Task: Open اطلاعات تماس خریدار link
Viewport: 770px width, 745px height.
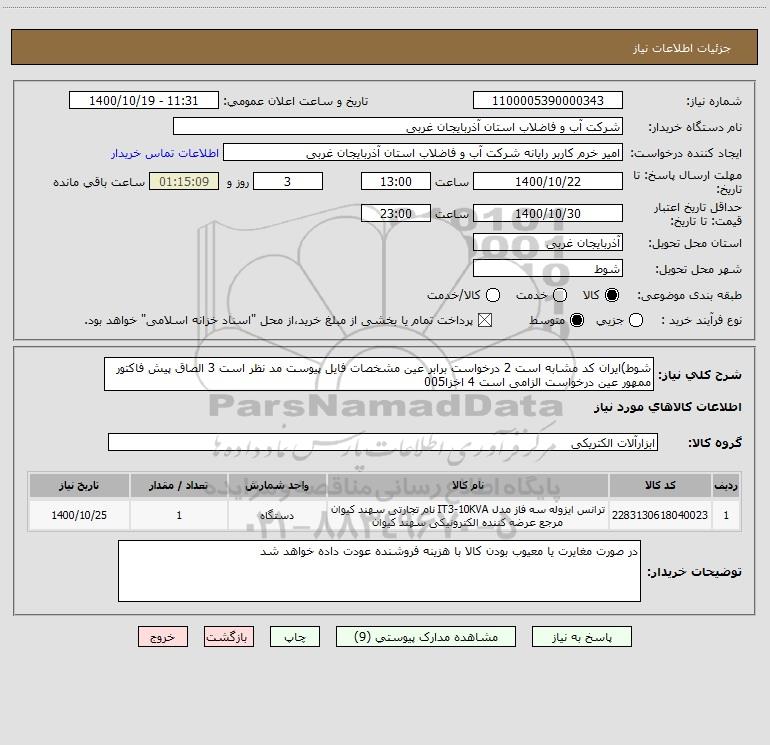Action: point(165,153)
